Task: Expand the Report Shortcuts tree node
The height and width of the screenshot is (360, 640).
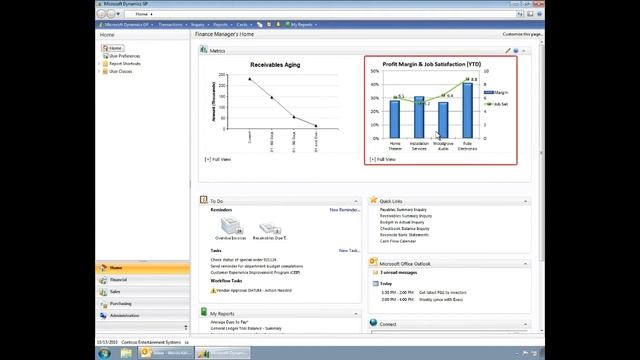Action: click(99, 64)
